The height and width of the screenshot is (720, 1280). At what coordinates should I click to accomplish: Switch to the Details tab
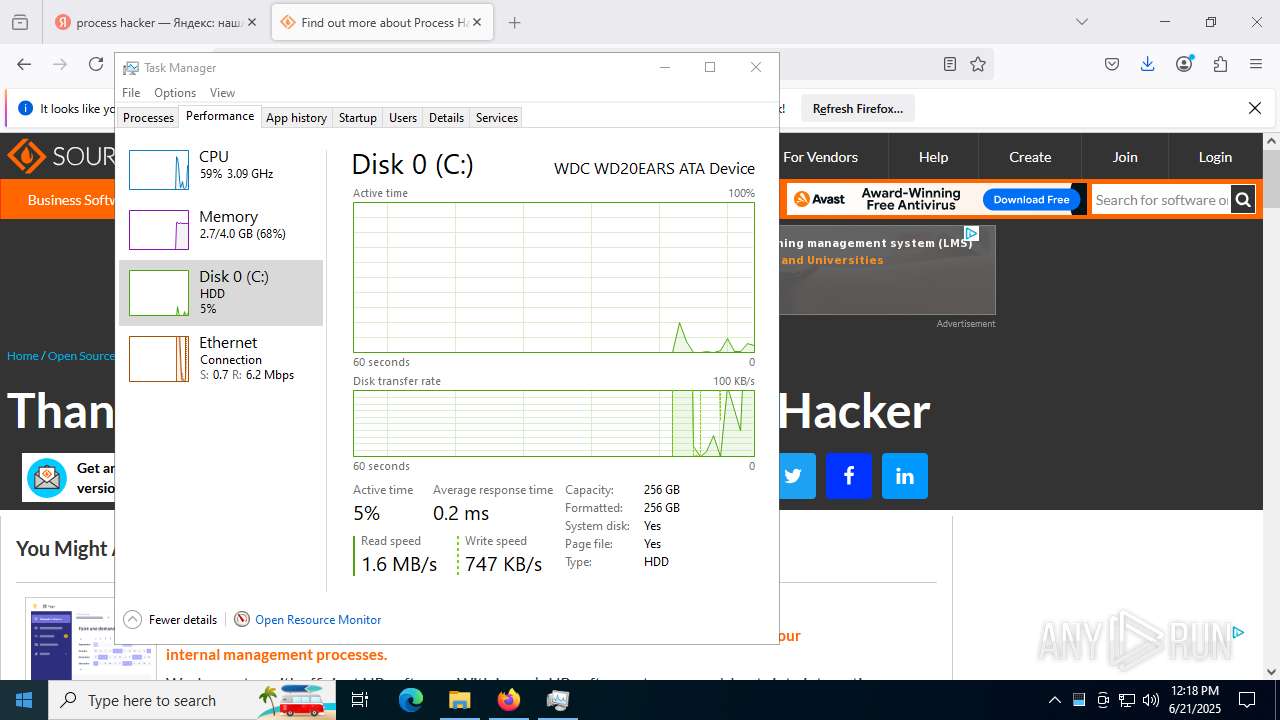[446, 118]
